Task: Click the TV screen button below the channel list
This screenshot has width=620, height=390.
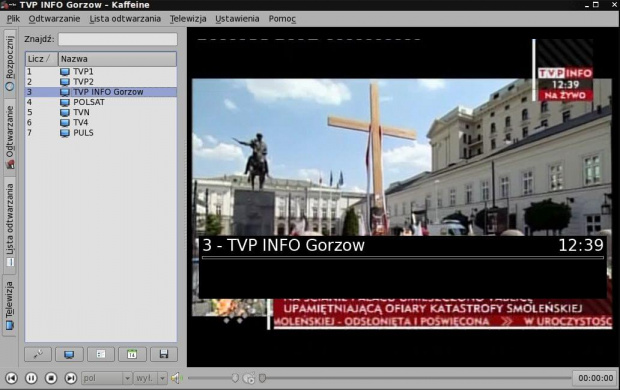Action: click(69, 354)
